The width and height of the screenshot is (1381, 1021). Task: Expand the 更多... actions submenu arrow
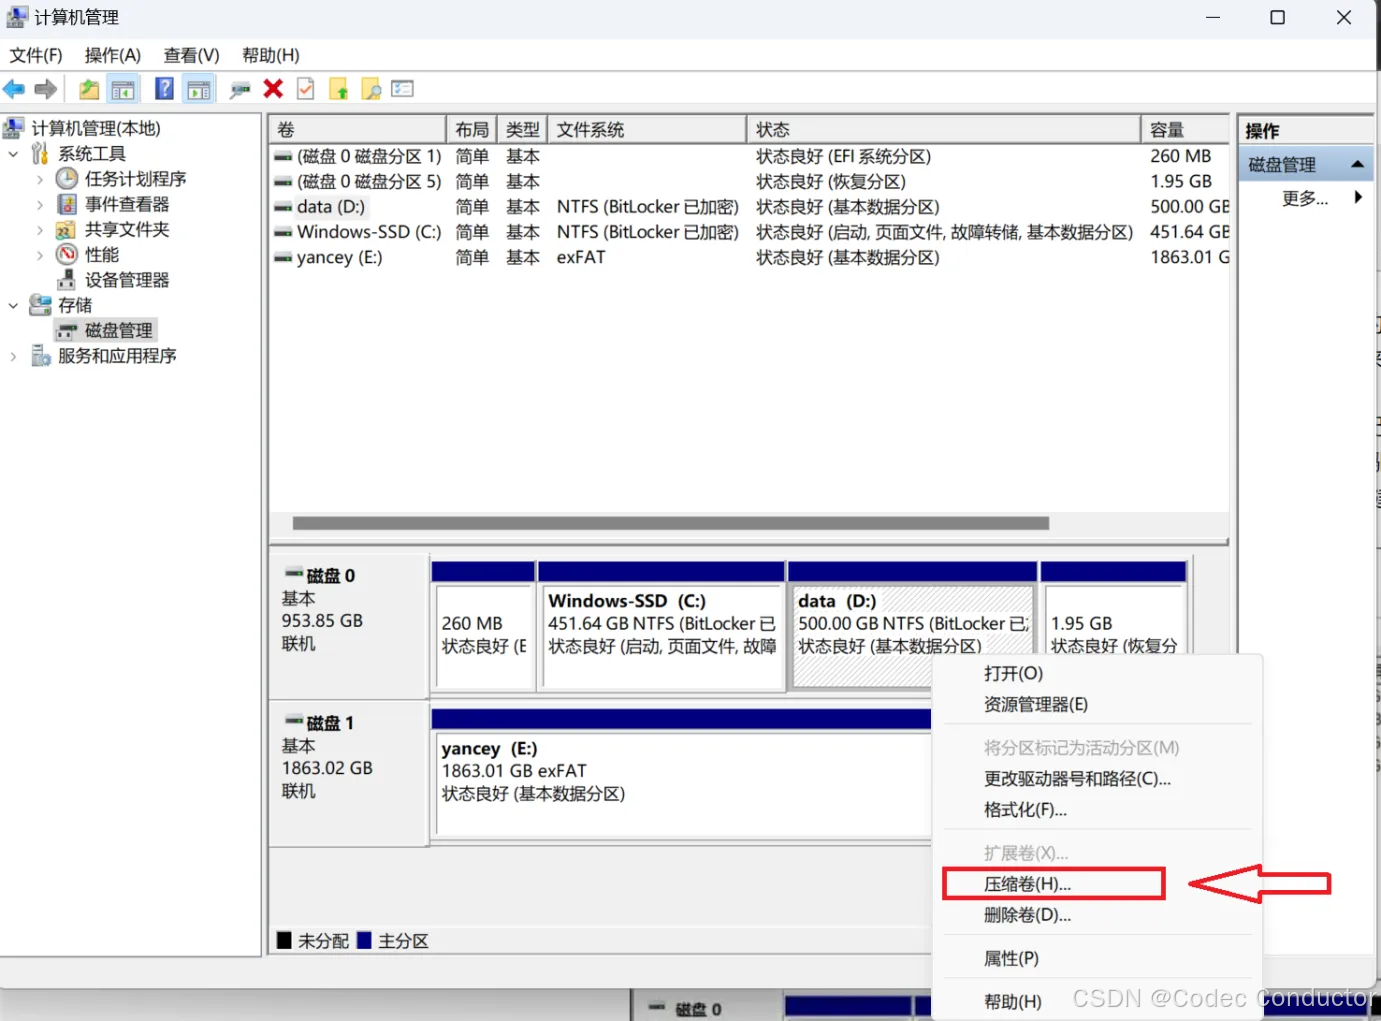pos(1358,197)
